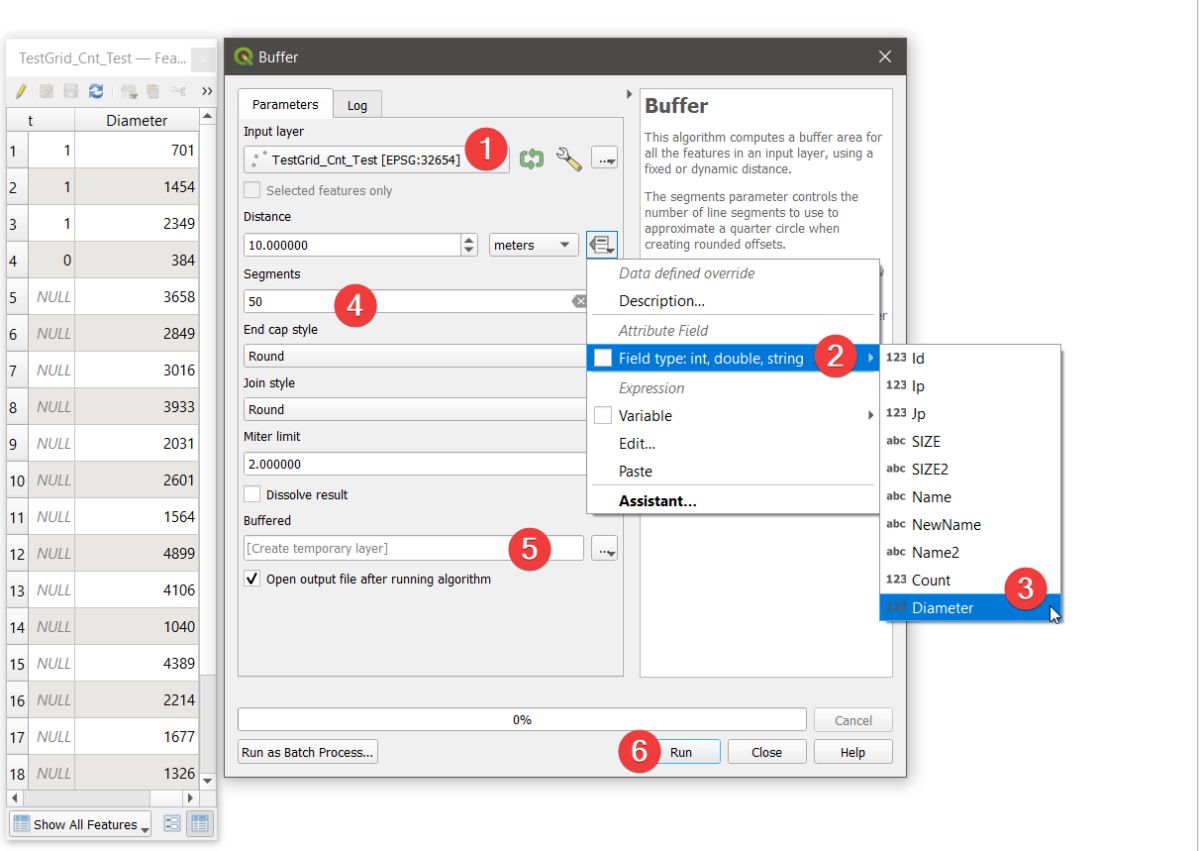Toggle Selected features only checkbox
This screenshot has width=1199, height=851.
tap(252, 190)
